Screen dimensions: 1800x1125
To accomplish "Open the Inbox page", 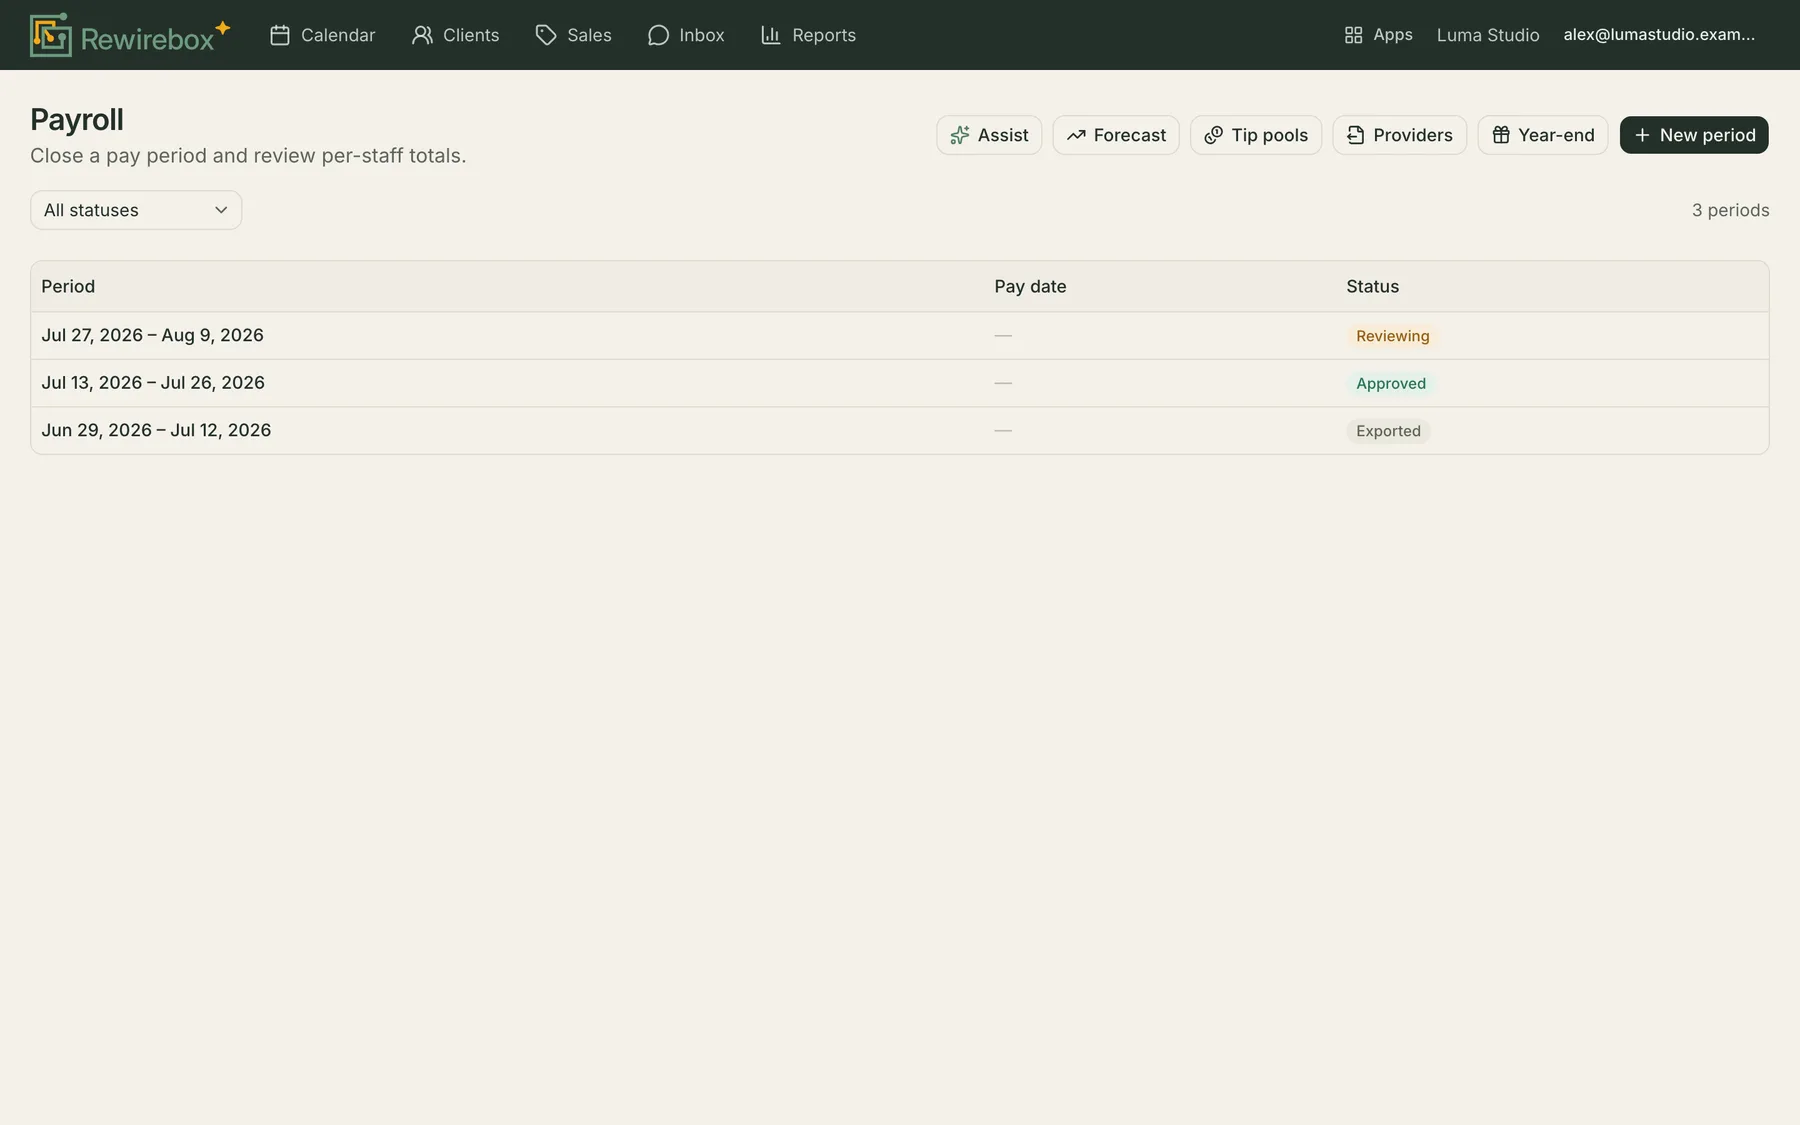I will point(686,35).
